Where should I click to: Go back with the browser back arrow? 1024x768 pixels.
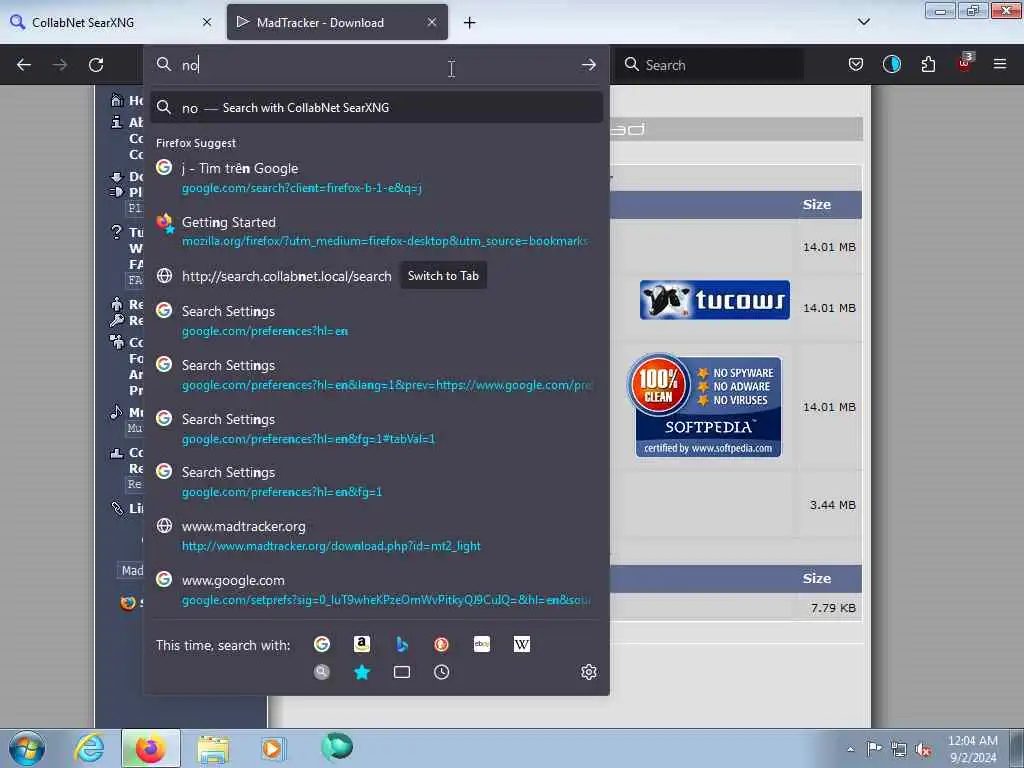tap(24, 65)
